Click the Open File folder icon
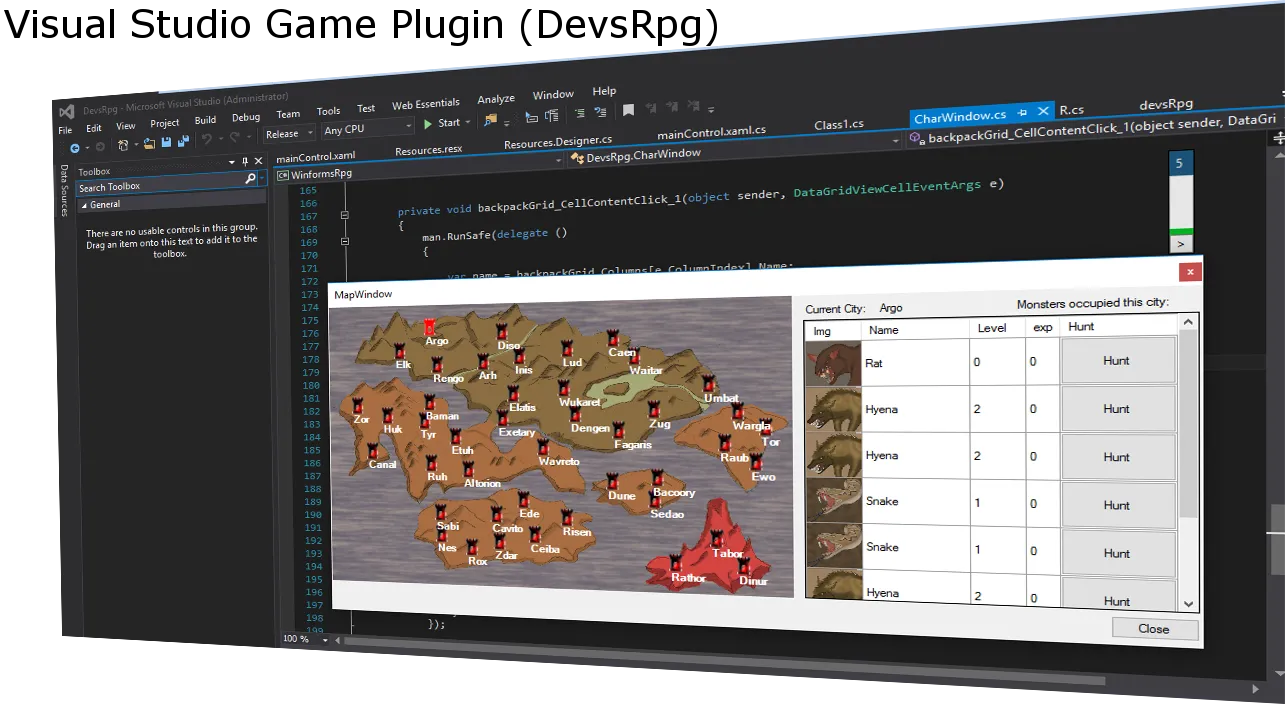 [x=149, y=143]
